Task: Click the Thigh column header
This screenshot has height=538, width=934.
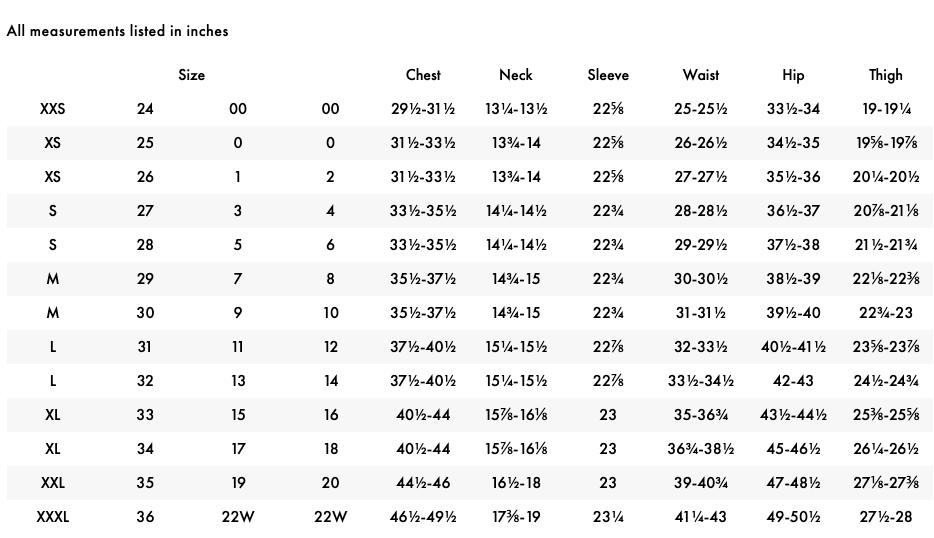Action: click(x=885, y=75)
